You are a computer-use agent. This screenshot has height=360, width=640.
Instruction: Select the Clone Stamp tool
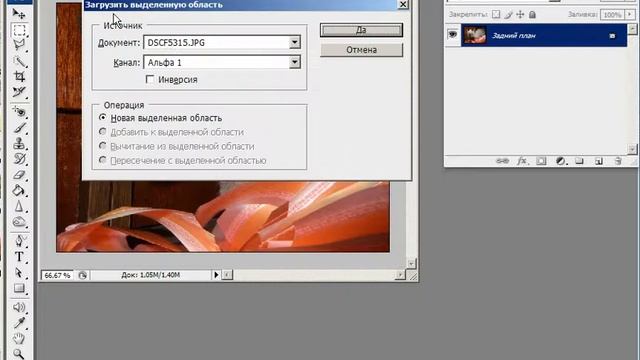[x=19, y=143]
